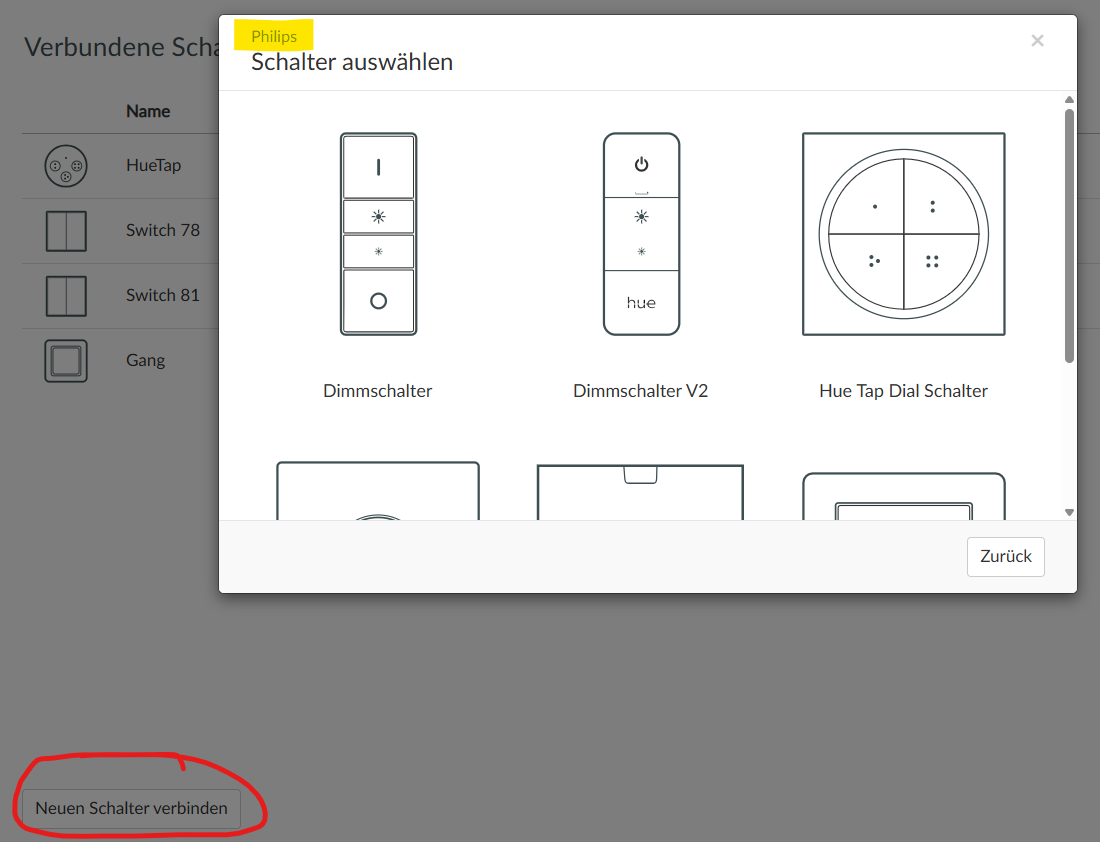This screenshot has height=842, width=1100.
Task: Open the Switch 78 list entry
Action: click(162, 230)
